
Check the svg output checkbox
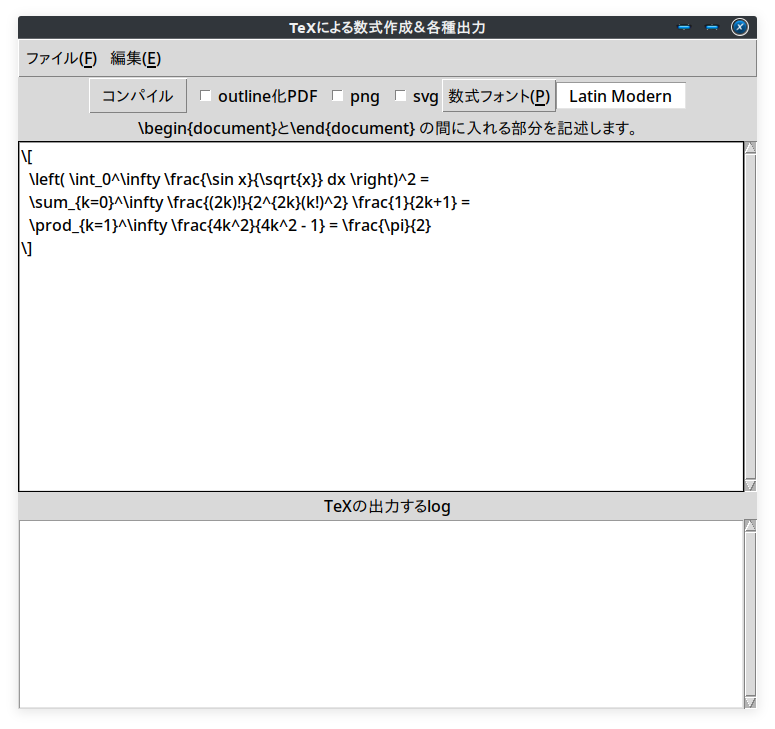(x=401, y=96)
